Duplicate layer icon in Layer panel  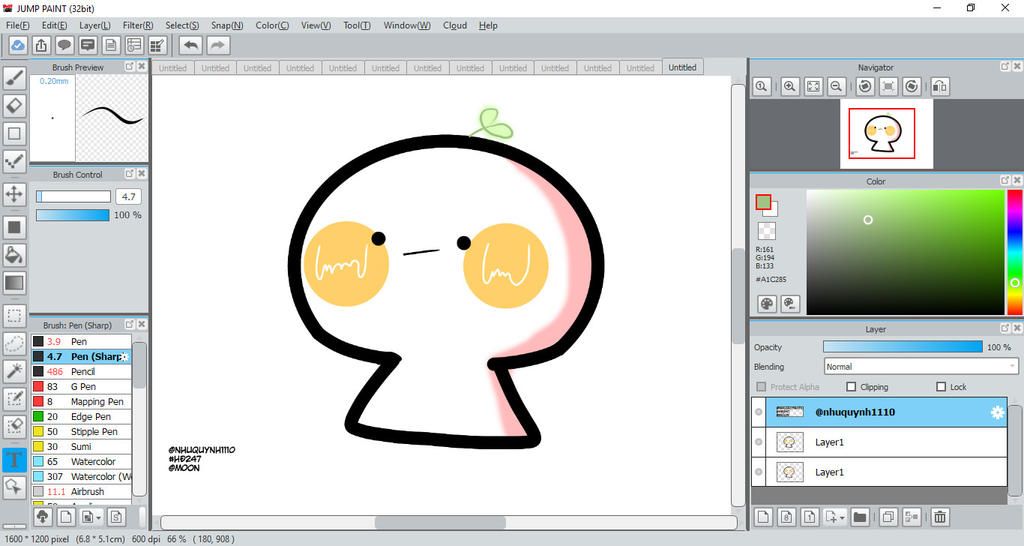click(x=888, y=517)
